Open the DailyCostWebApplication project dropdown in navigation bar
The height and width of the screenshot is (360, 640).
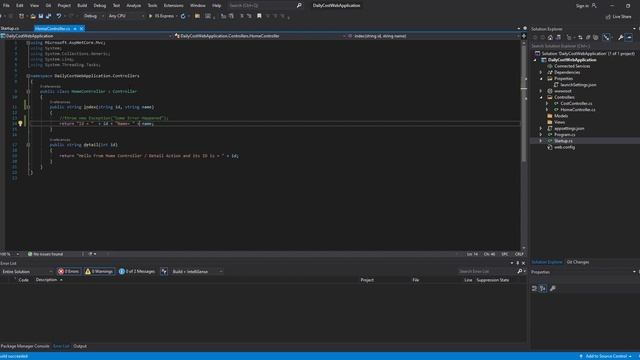(x=86, y=36)
